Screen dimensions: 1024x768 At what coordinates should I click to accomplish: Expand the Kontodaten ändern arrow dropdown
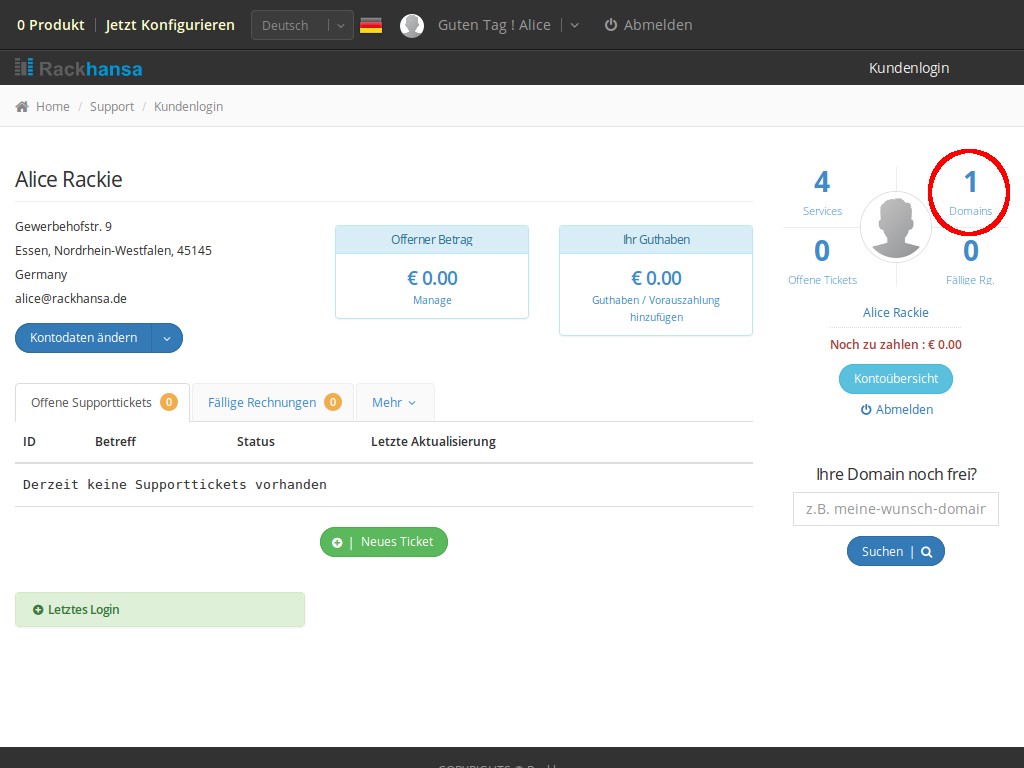tap(167, 338)
